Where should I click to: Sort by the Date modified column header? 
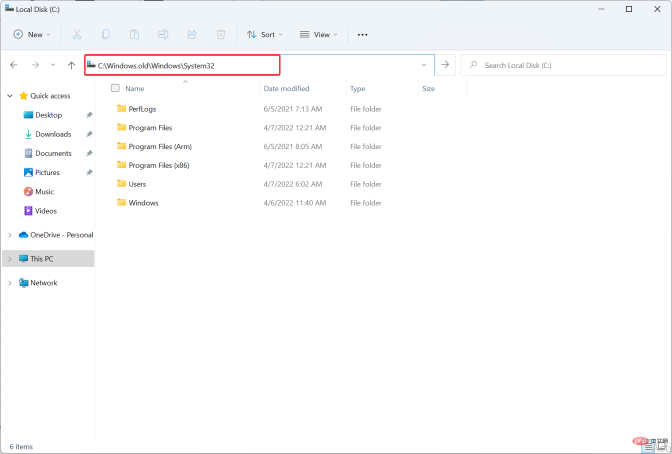(x=286, y=88)
